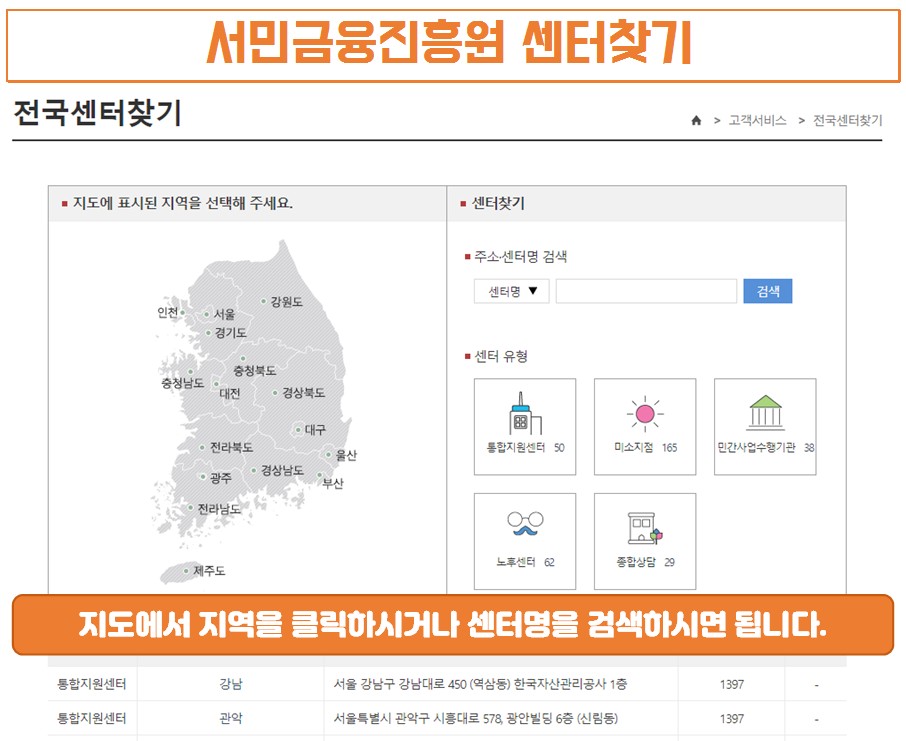
Task: Open 전국센터찾기 breadcrumb link
Action: (848, 120)
